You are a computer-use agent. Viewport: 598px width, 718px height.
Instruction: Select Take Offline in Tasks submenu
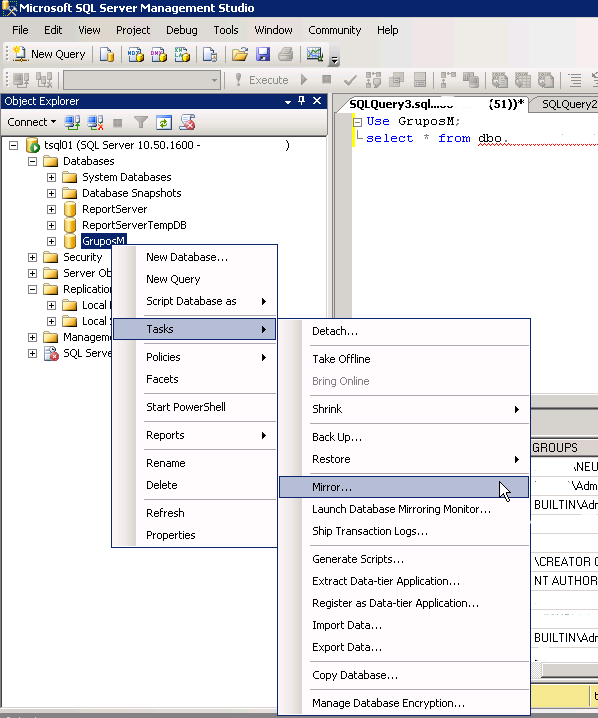(x=404, y=359)
